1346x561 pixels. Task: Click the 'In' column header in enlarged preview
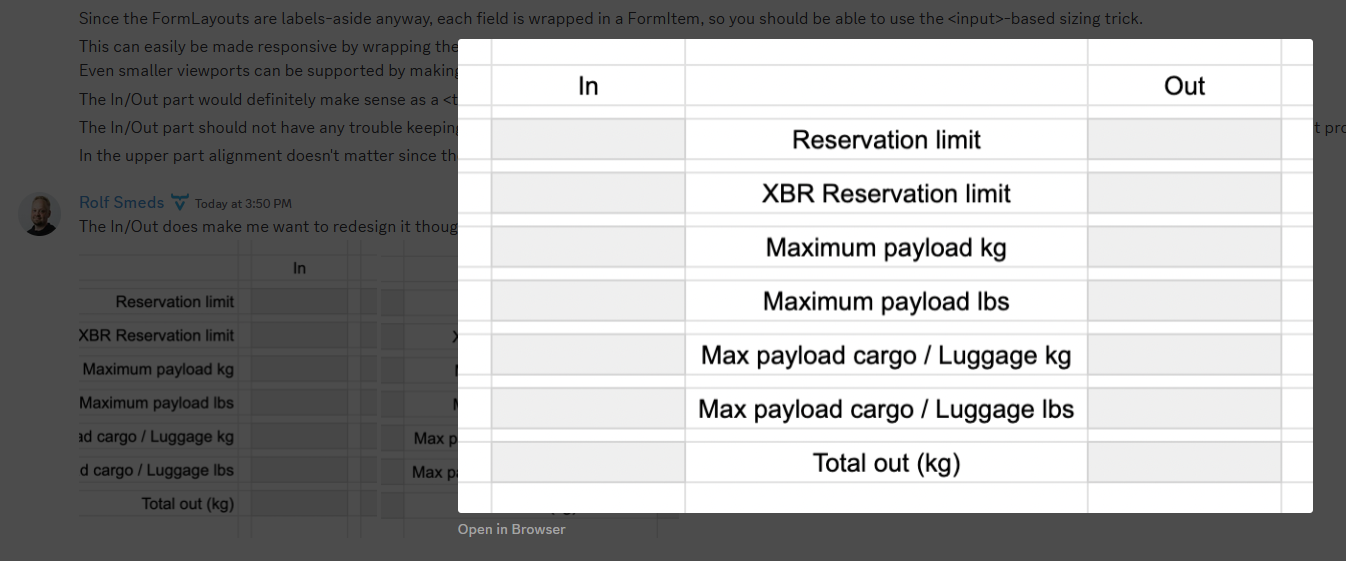pos(588,86)
